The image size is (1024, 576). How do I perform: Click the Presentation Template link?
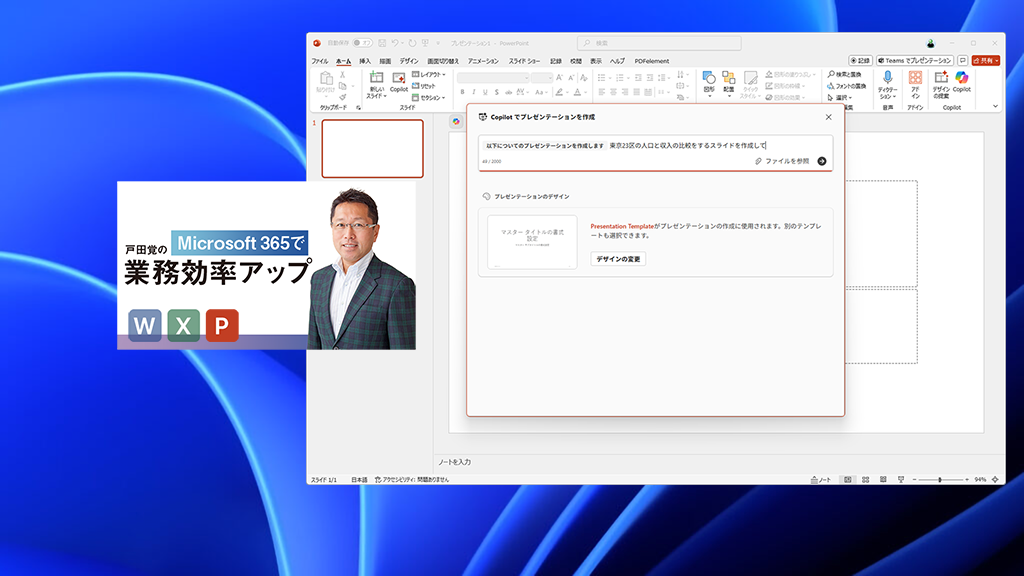point(622,226)
